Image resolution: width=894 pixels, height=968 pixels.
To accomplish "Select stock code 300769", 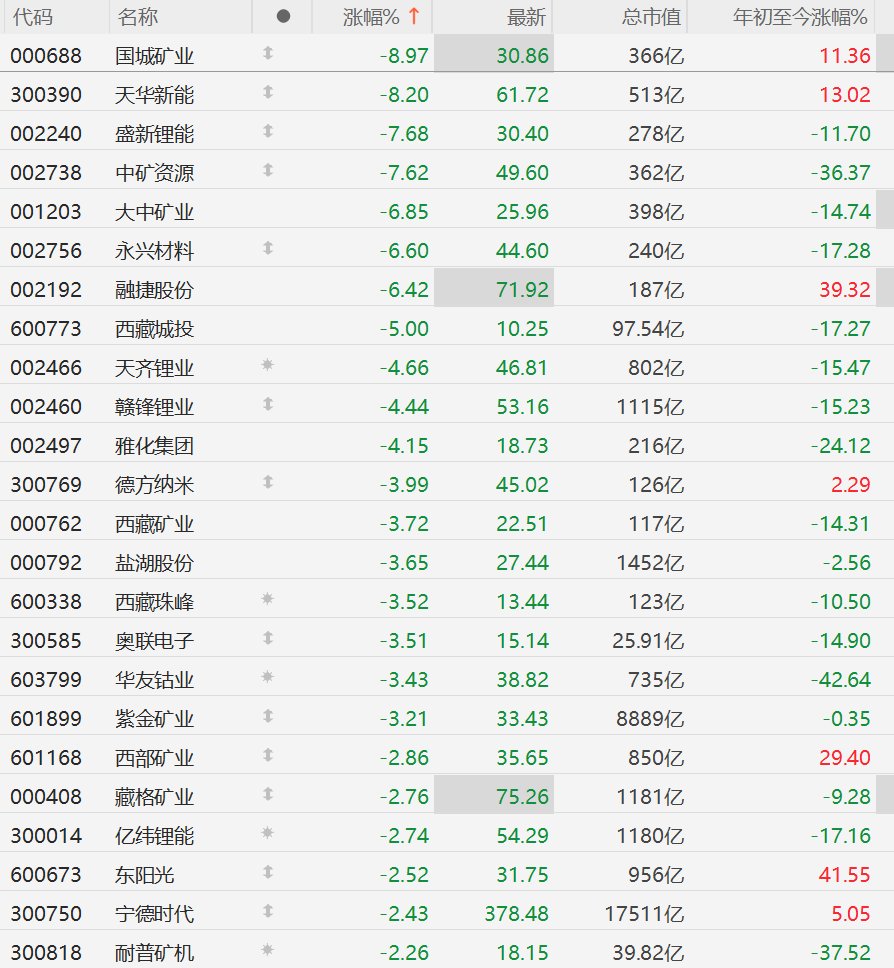I will click(46, 485).
